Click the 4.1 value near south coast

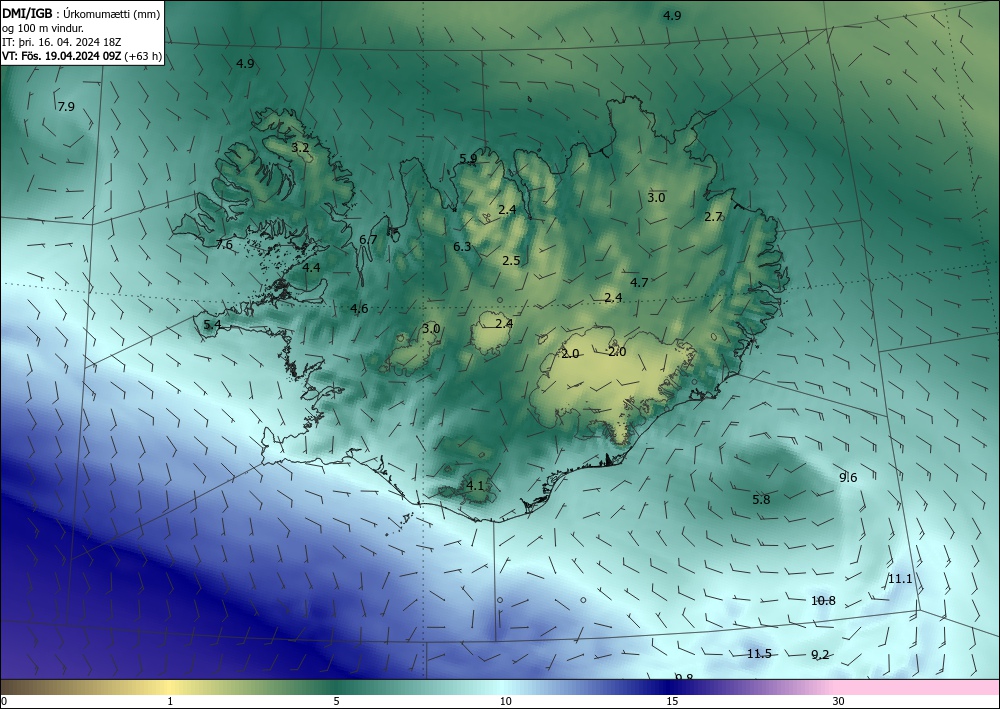[x=475, y=485]
